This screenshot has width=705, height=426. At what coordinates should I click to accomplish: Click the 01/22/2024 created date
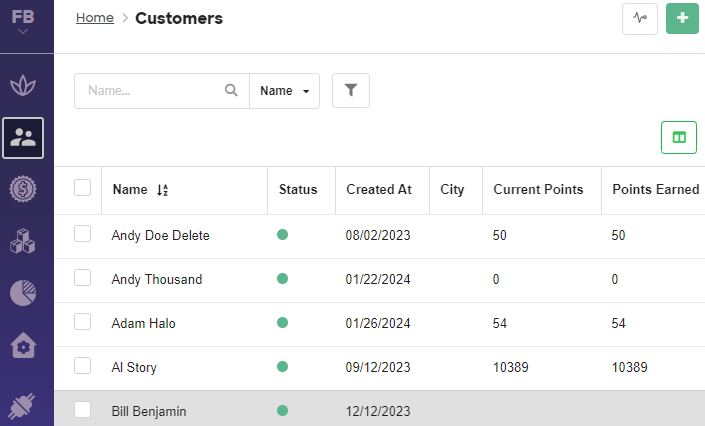point(378,279)
